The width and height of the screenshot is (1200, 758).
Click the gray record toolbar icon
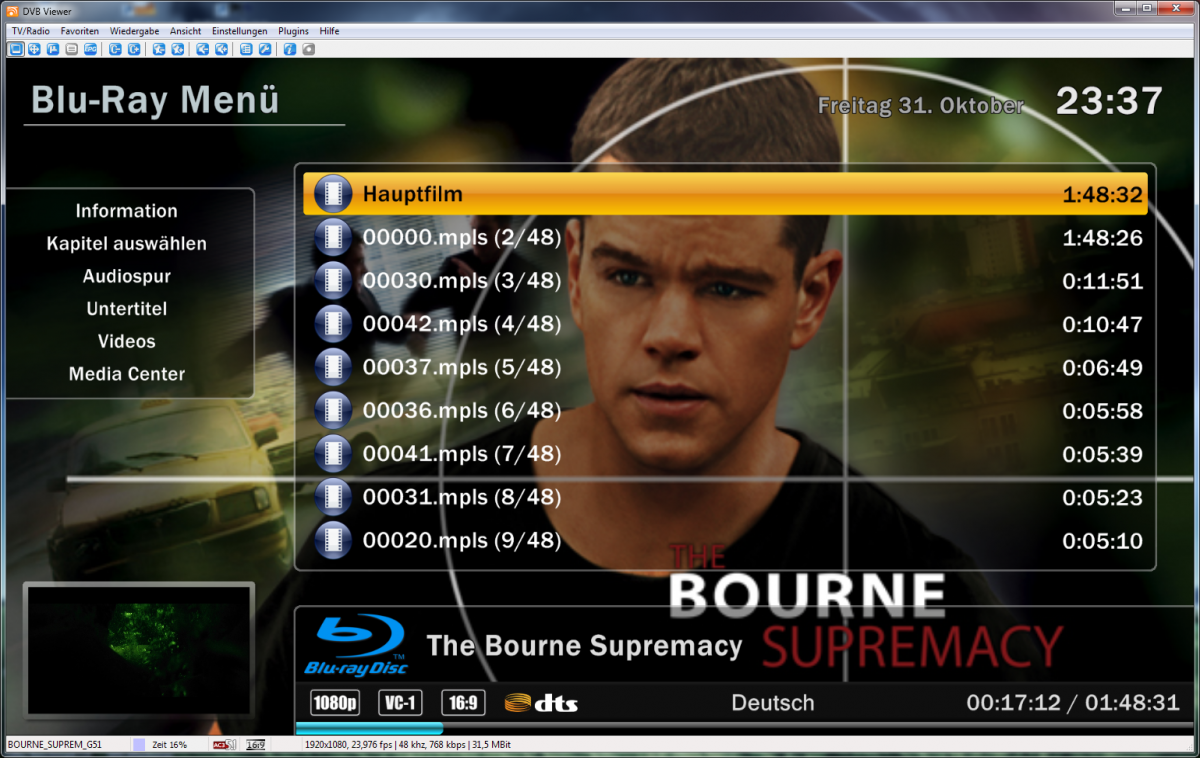309,49
